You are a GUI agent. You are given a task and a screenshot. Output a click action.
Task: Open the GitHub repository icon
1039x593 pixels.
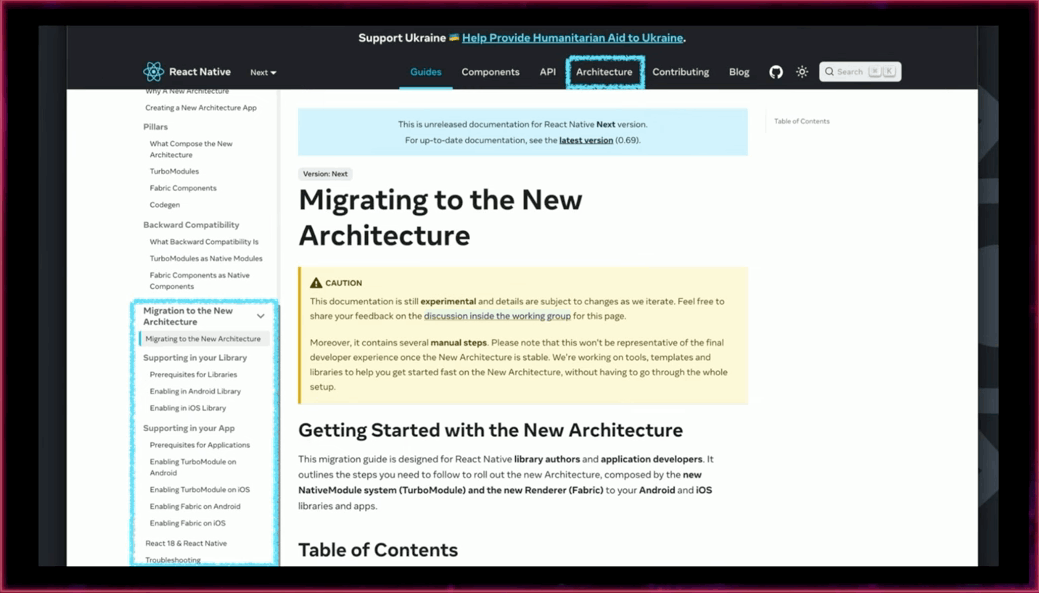776,72
